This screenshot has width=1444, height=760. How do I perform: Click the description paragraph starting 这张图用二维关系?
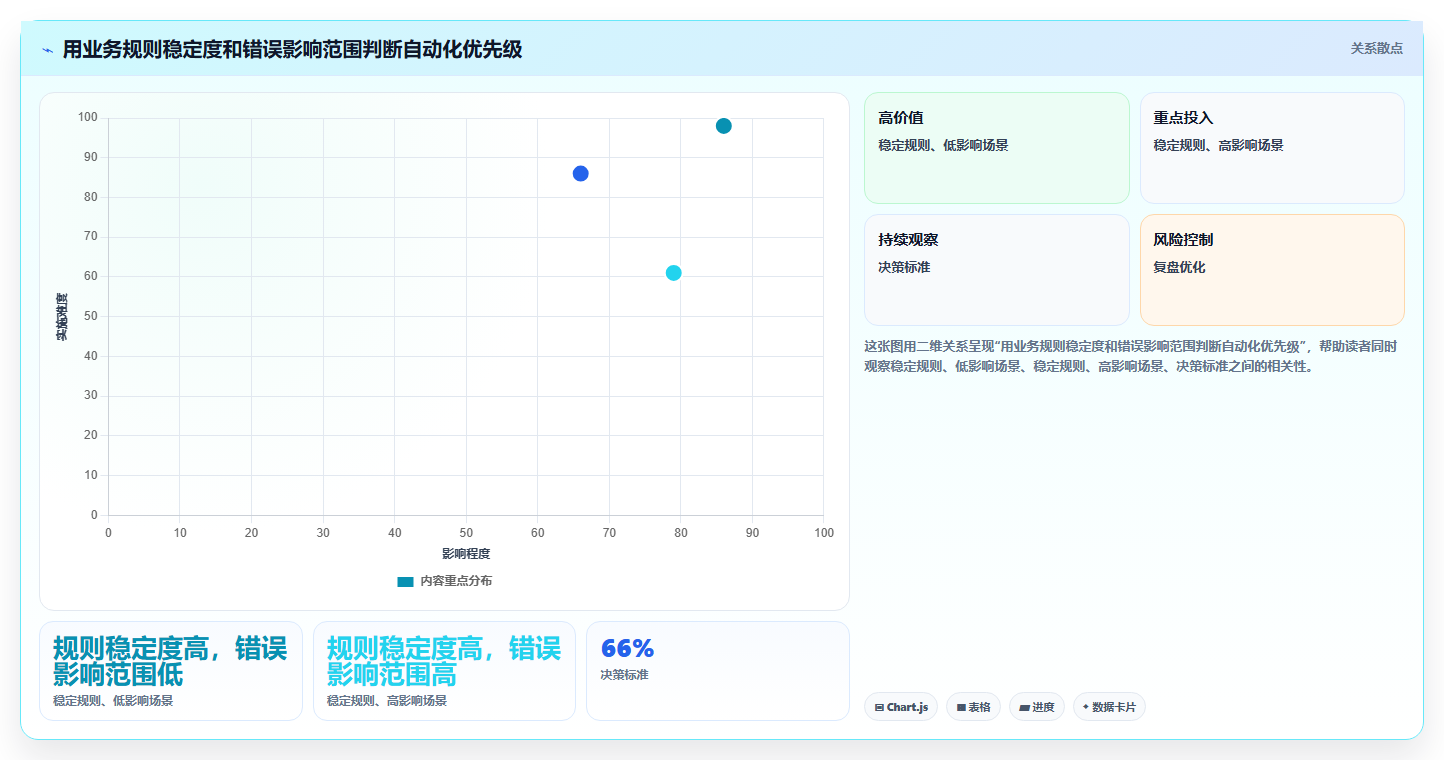[x=1131, y=356]
